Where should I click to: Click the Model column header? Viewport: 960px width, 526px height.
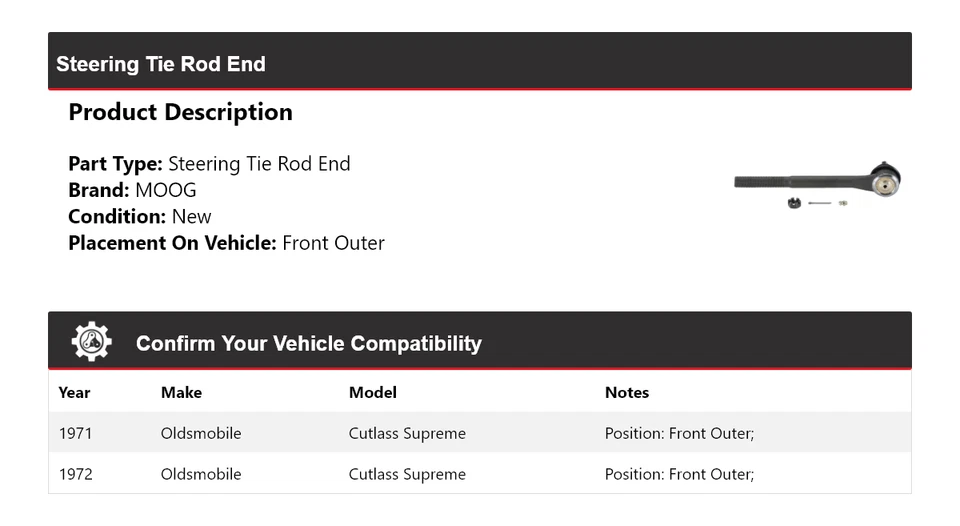pyautogui.click(x=372, y=392)
